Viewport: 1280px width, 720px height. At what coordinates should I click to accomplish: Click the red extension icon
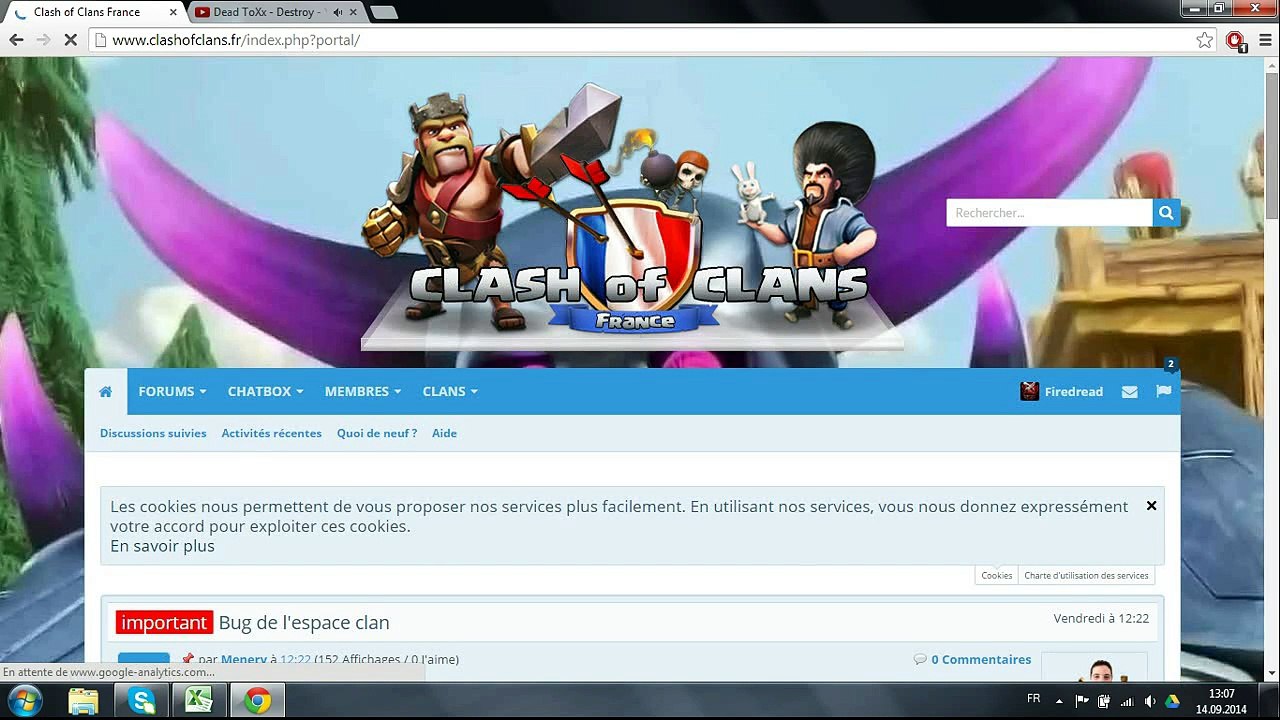1236,41
